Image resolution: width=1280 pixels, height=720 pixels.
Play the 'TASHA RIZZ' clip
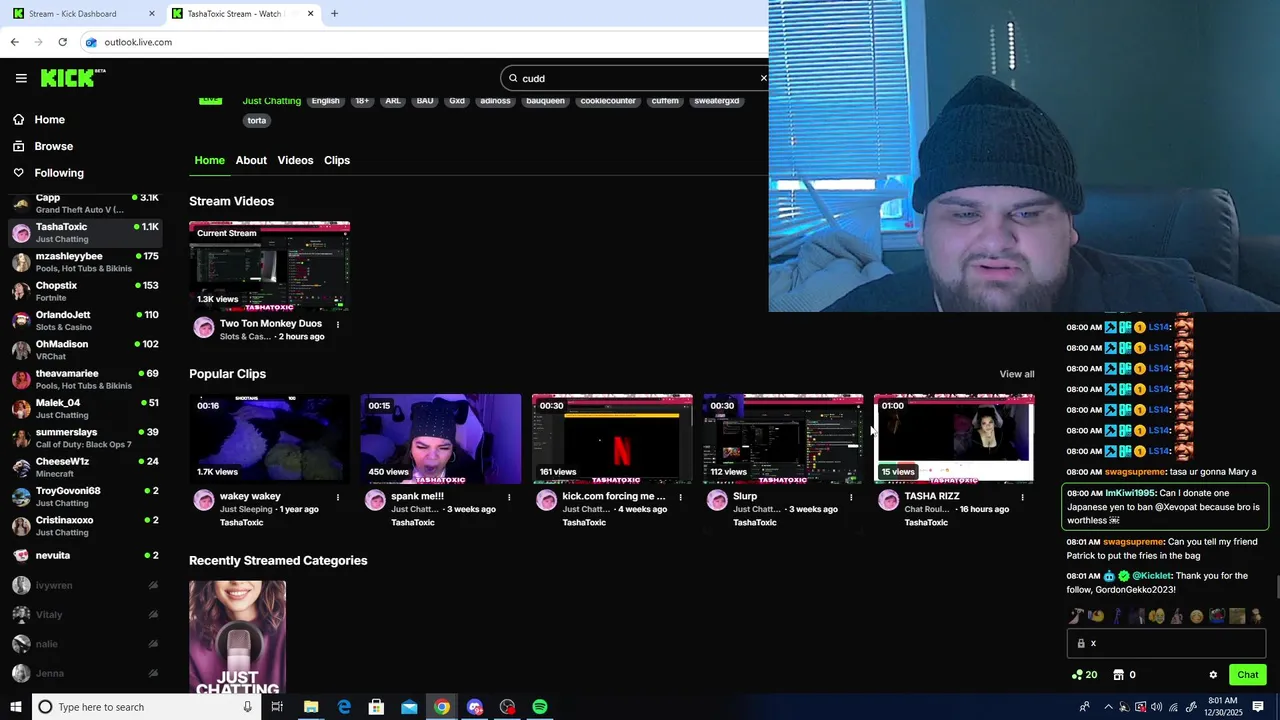point(954,439)
